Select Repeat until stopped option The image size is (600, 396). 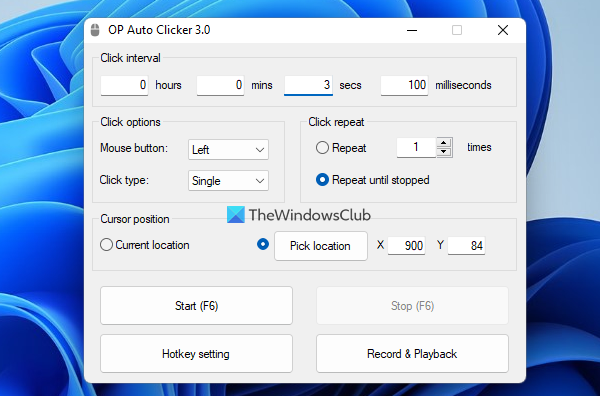(x=322, y=180)
